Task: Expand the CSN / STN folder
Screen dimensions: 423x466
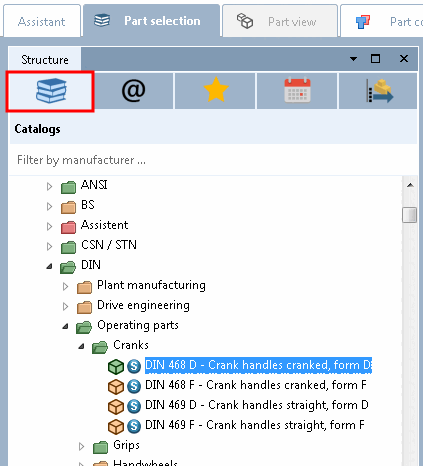Action: 49,246
